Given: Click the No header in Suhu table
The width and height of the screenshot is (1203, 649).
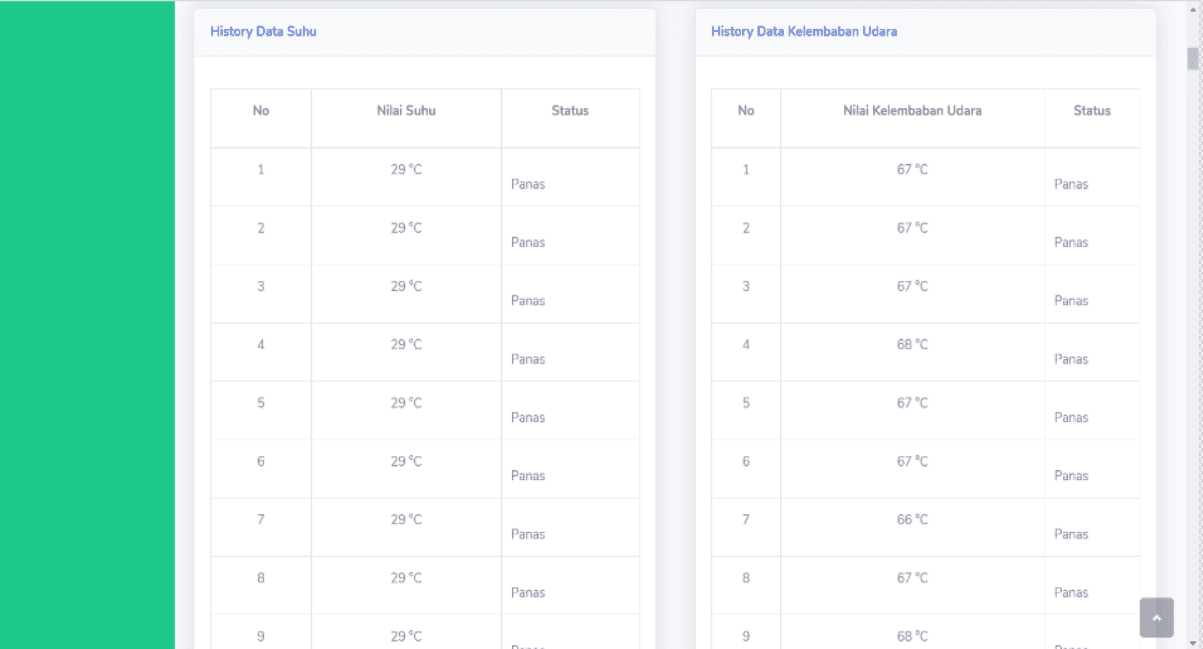Looking at the screenshot, I should tap(261, 111).
